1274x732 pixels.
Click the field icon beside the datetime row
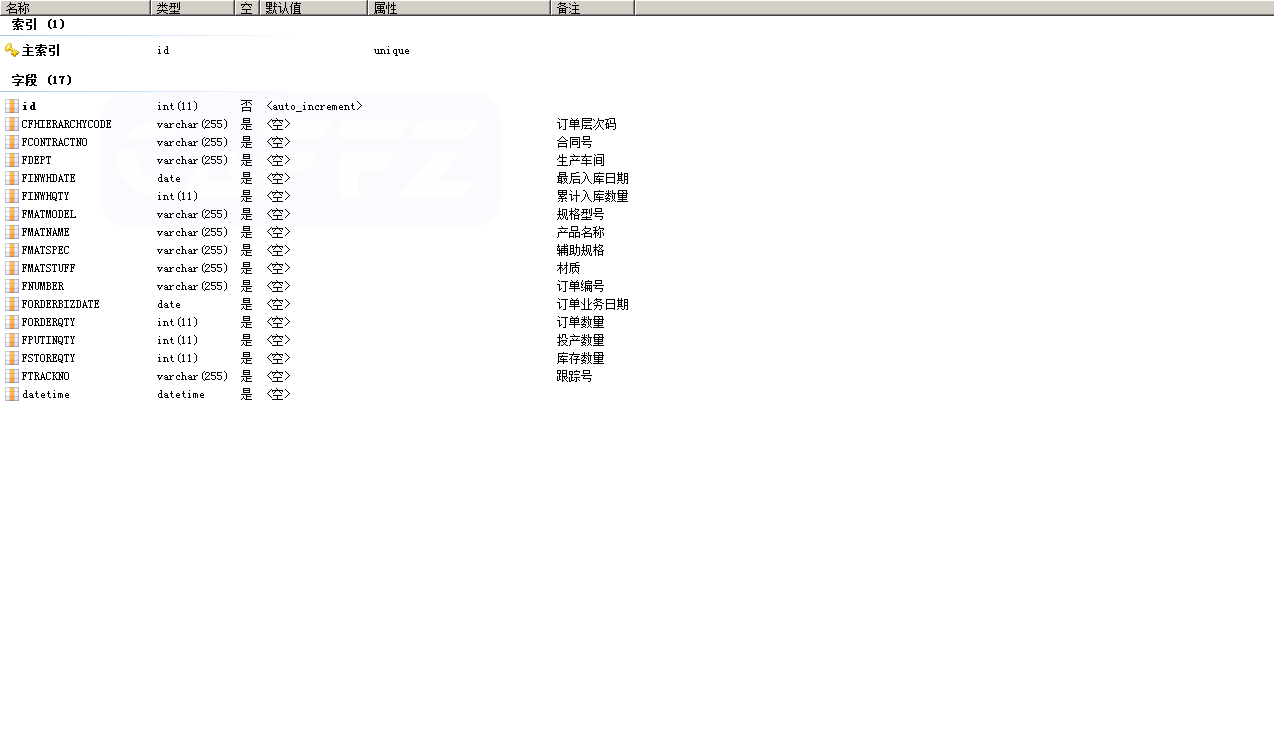pos(12,394)
